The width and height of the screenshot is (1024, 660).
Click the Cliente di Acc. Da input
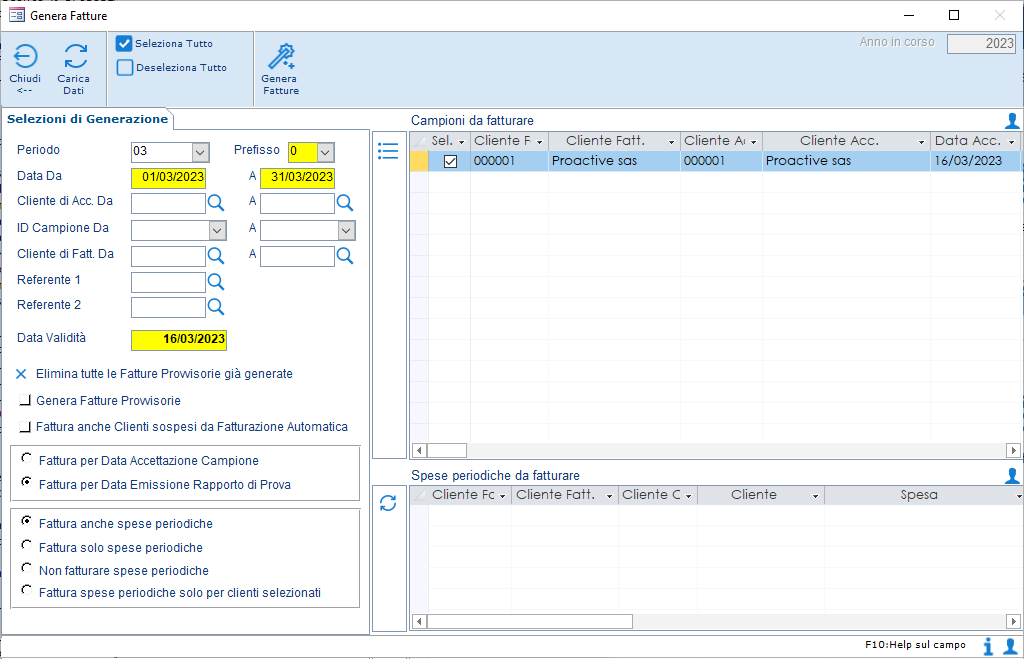click(168, 204)
